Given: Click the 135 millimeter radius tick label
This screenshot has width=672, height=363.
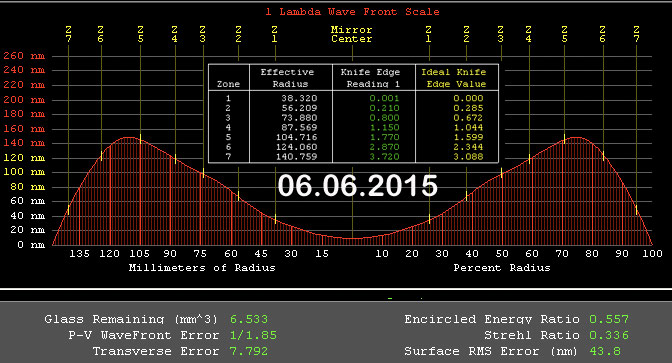Looking at the screenshot, I should pos(79,254).
